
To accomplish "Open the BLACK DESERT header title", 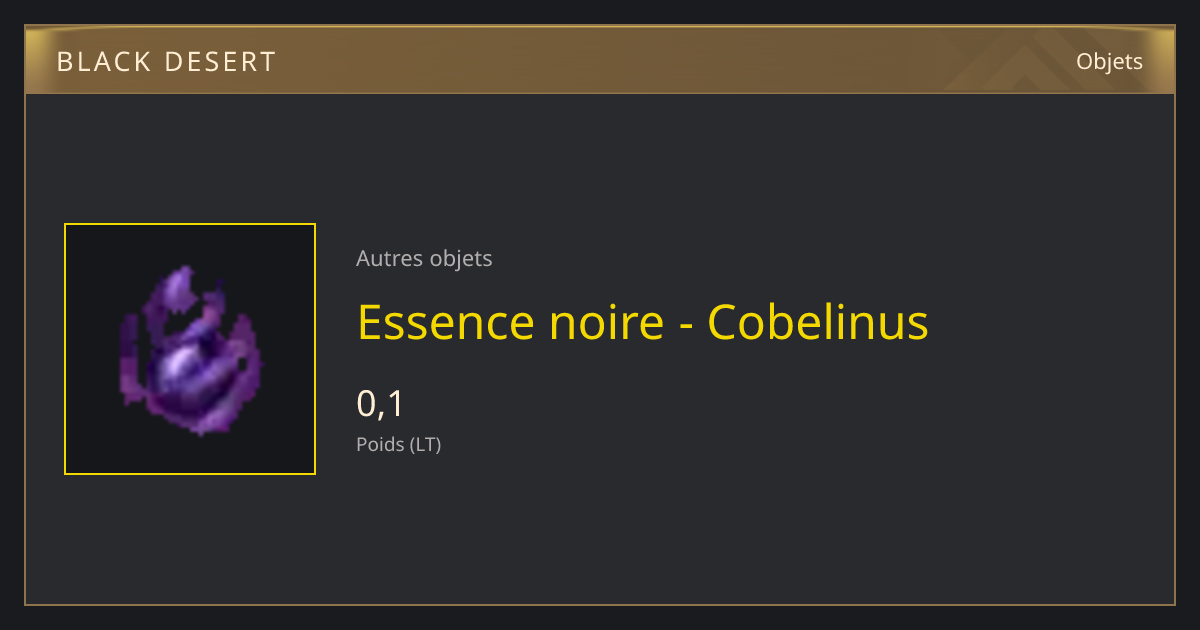I will click(166, 62).
